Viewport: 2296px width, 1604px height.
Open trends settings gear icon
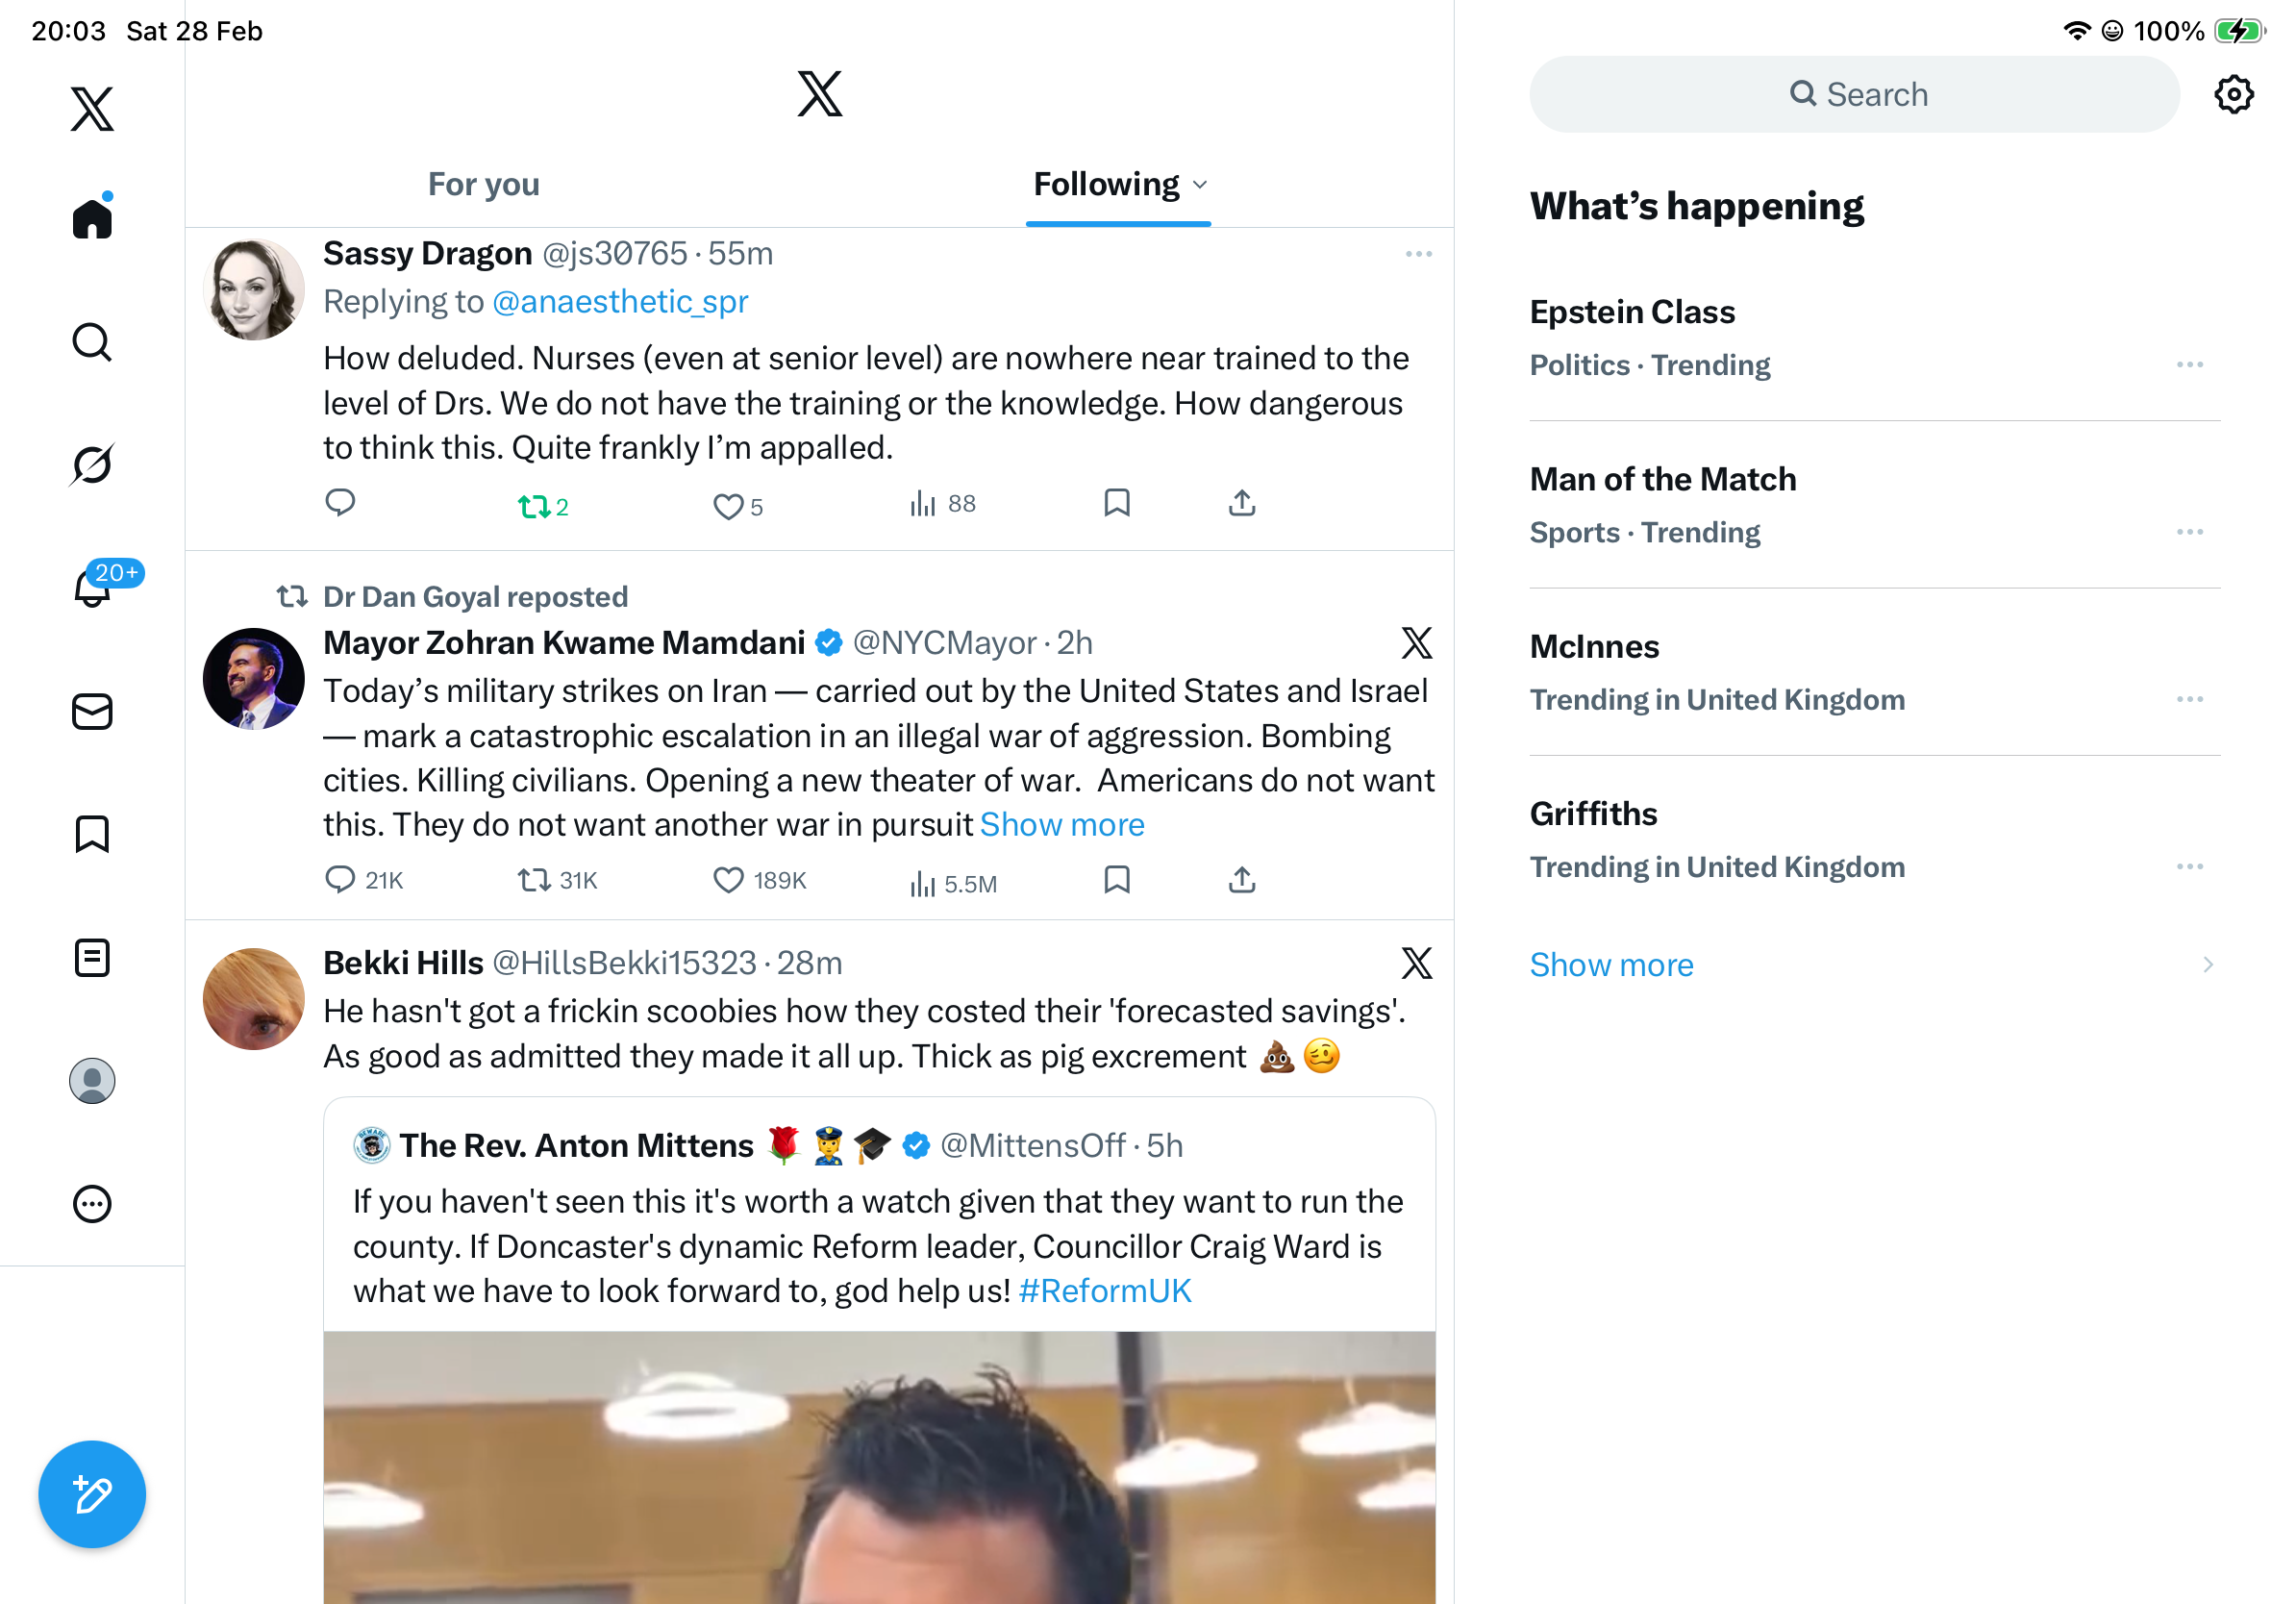(2233, 95)
